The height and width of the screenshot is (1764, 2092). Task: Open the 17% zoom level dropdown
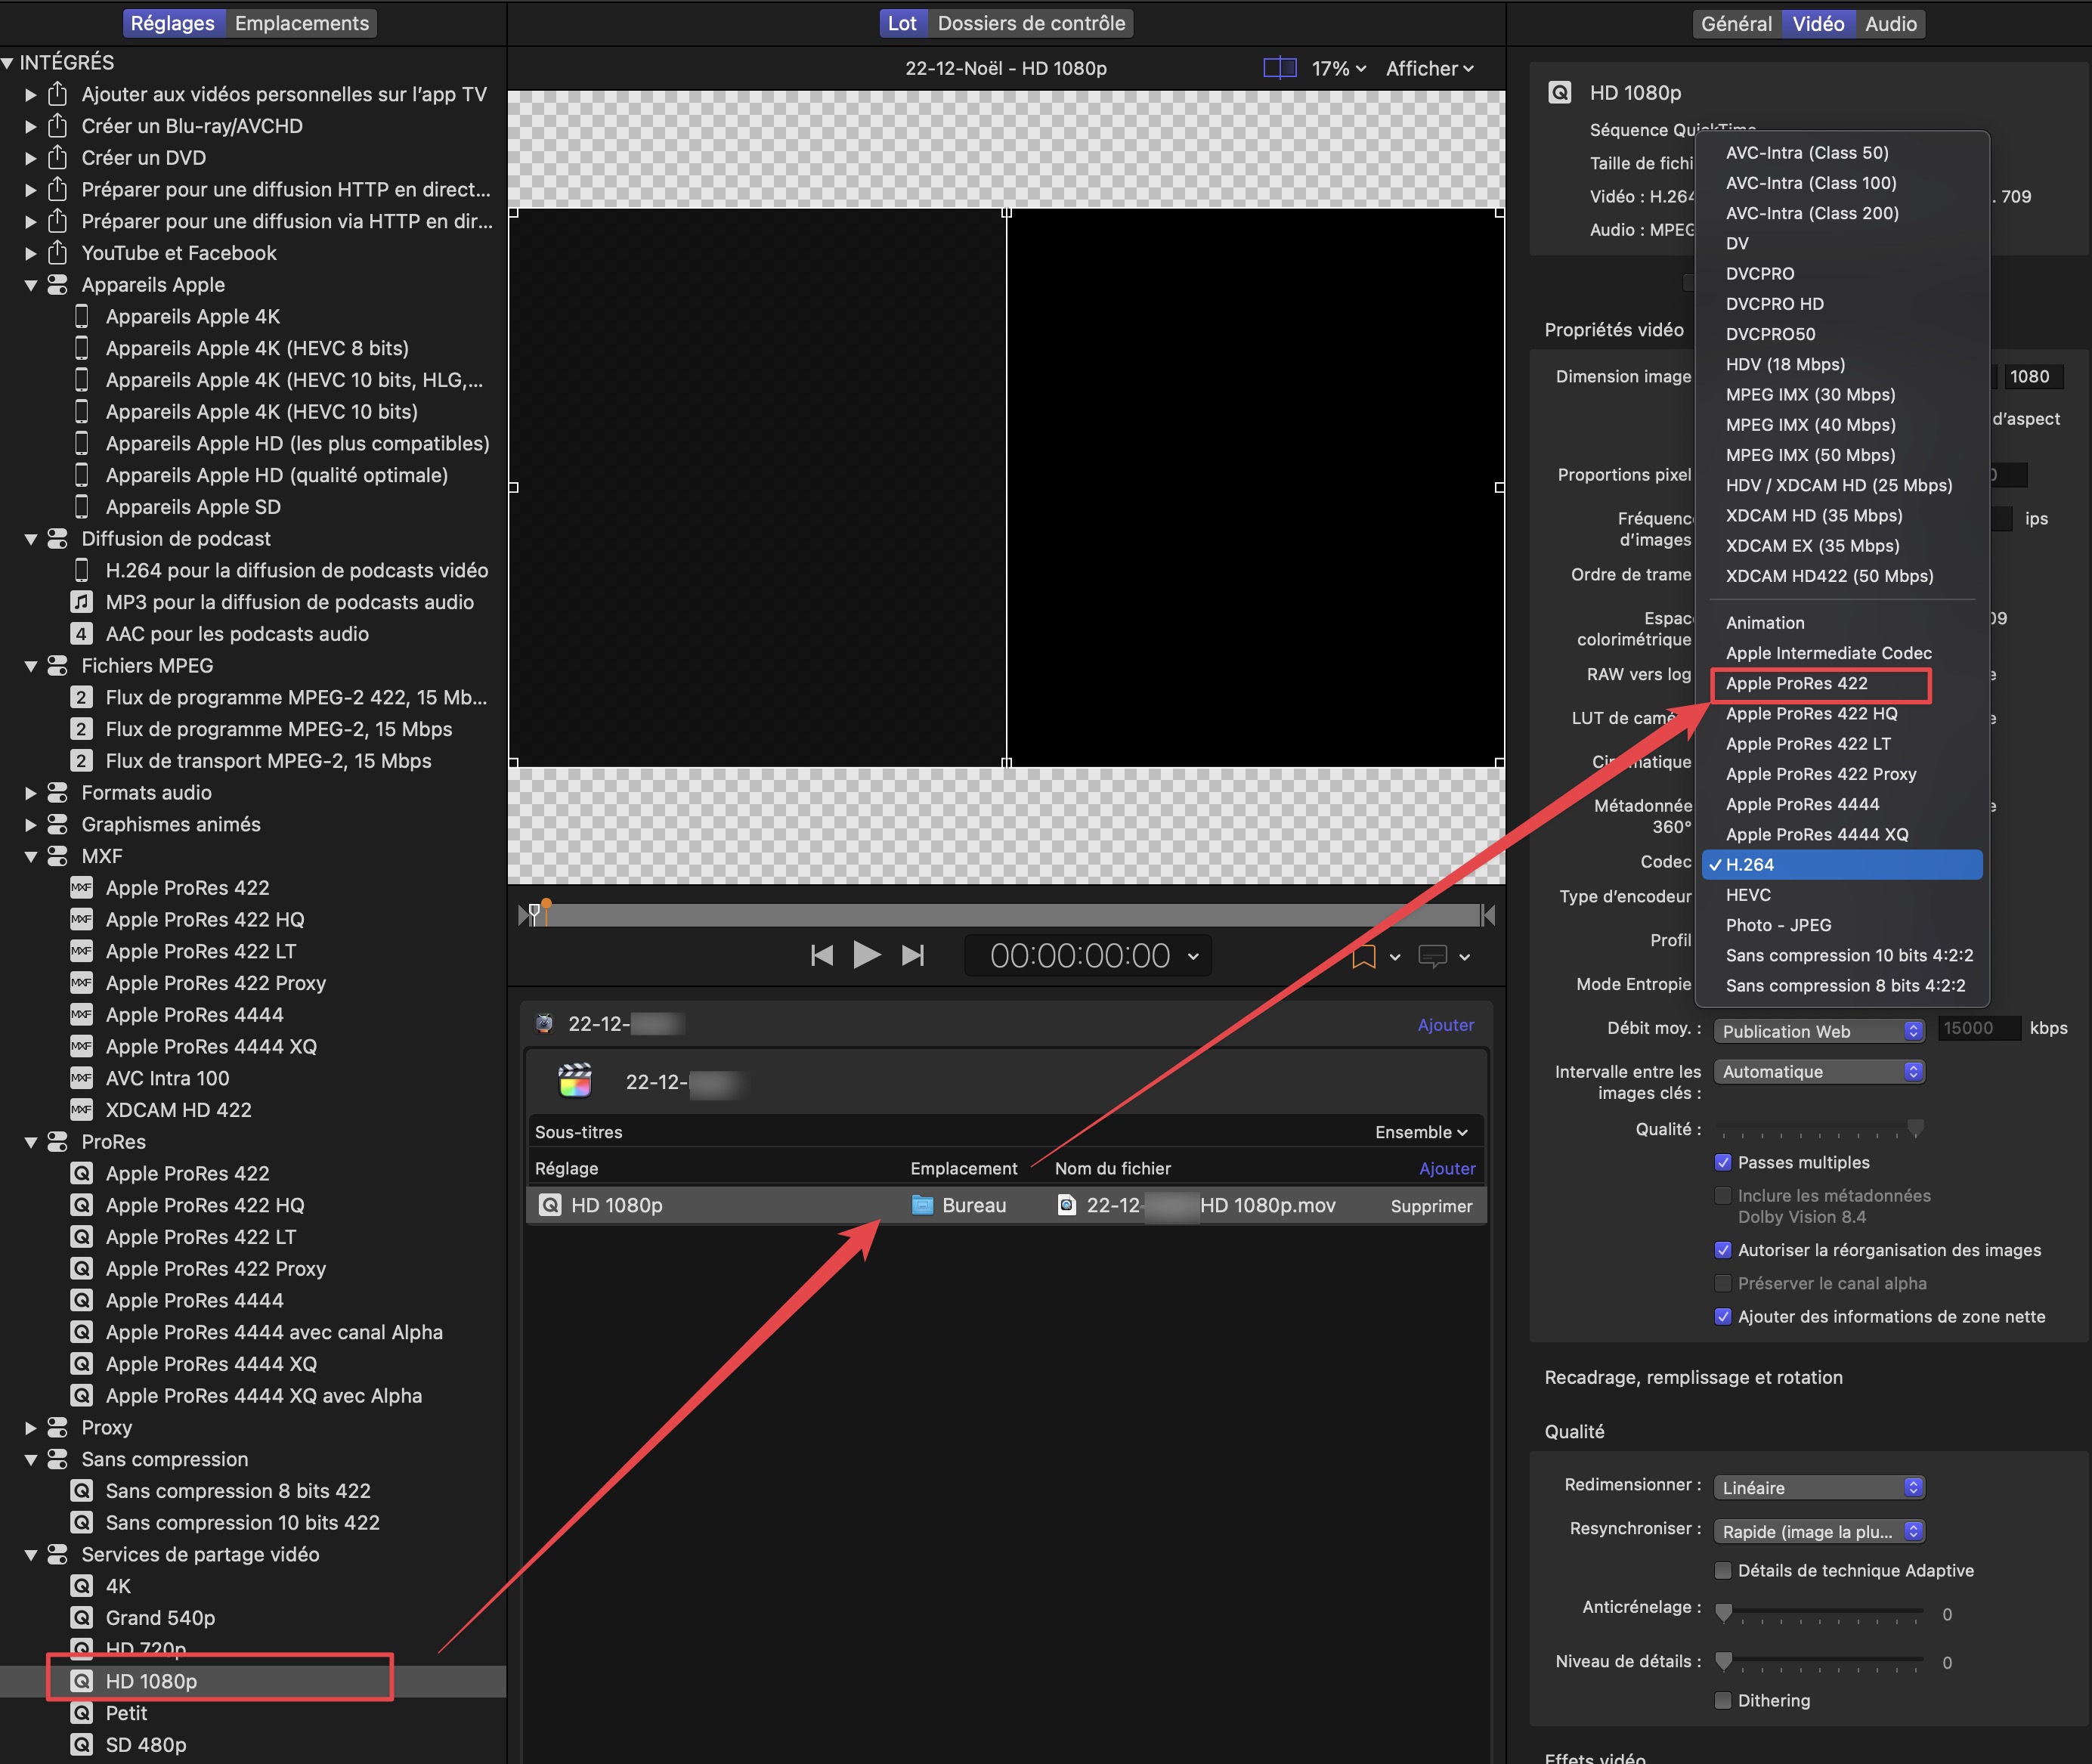pos(1338,68)
